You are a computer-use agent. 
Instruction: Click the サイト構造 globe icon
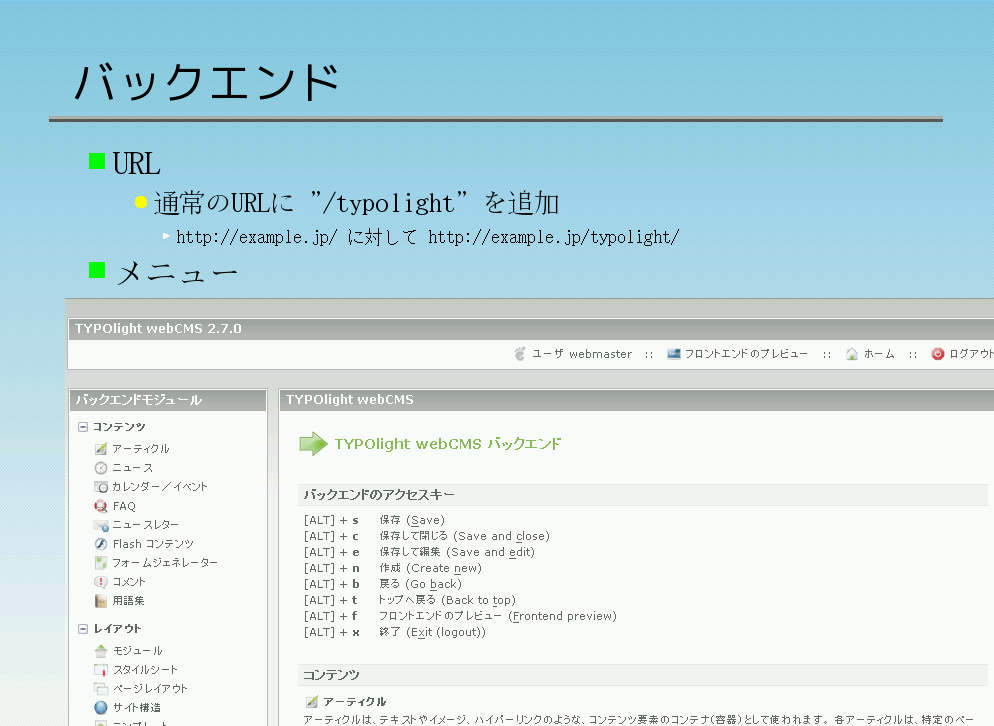coord(101,708)
